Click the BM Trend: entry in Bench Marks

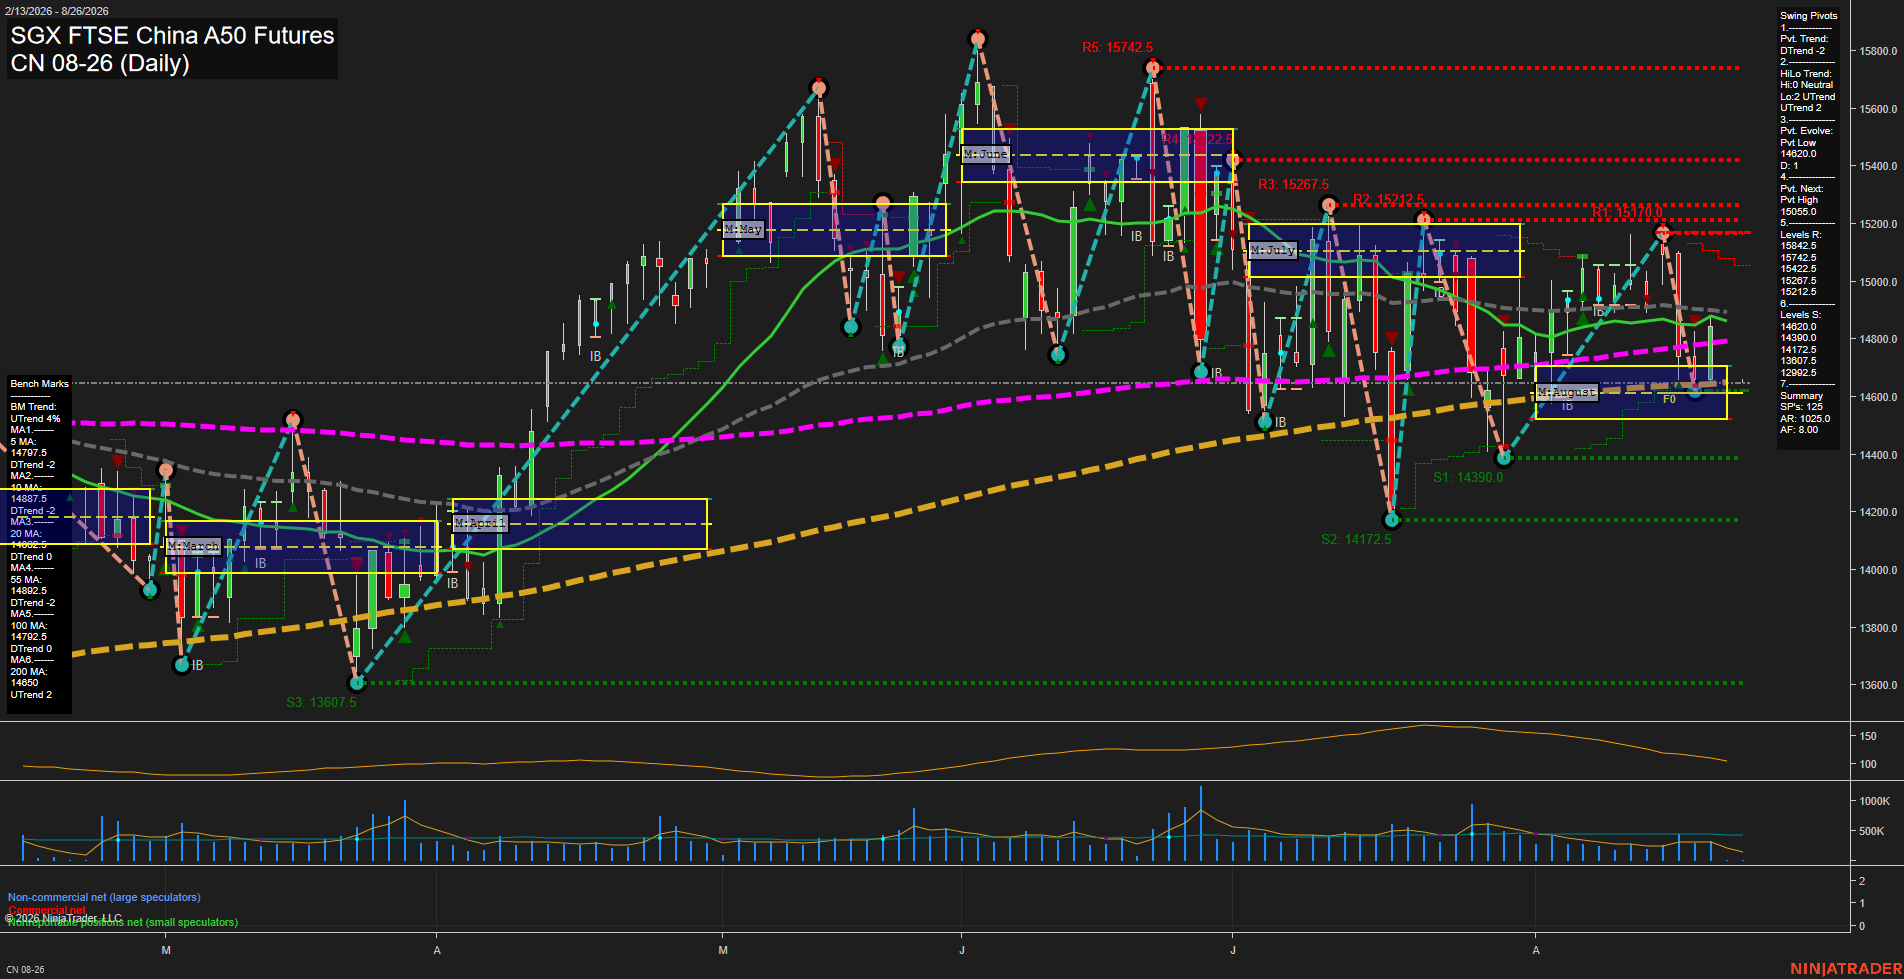(x=33, y=407)
